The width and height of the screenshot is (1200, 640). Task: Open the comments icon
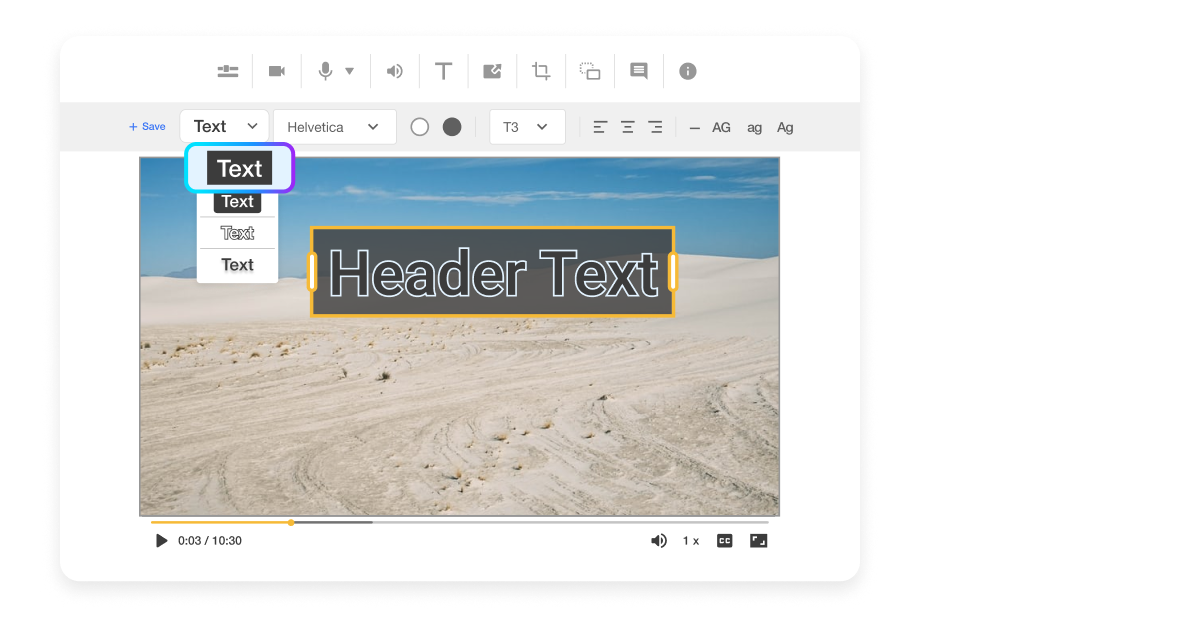638,70
